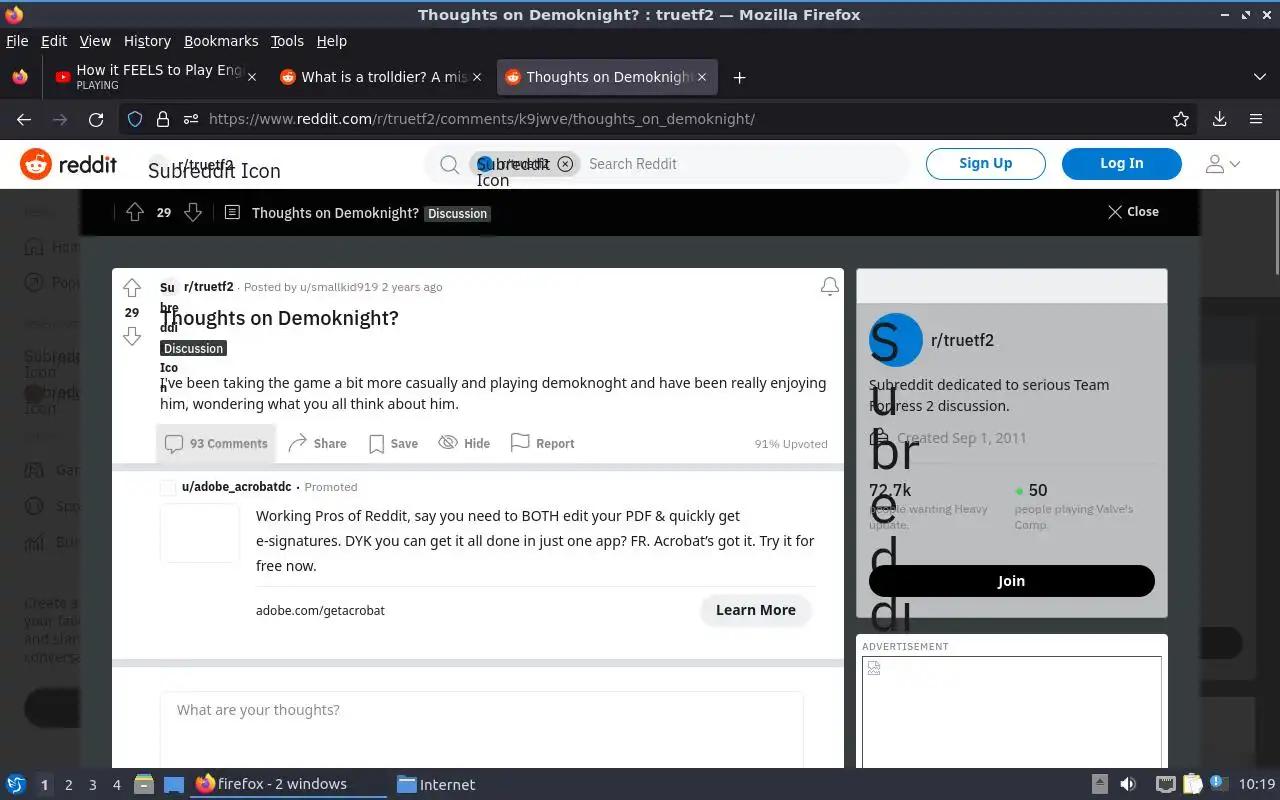This screenshot has height=800, width=1280.
Task: Switch to workspace 2 in taskbar
Action: [x=68, y=785]
